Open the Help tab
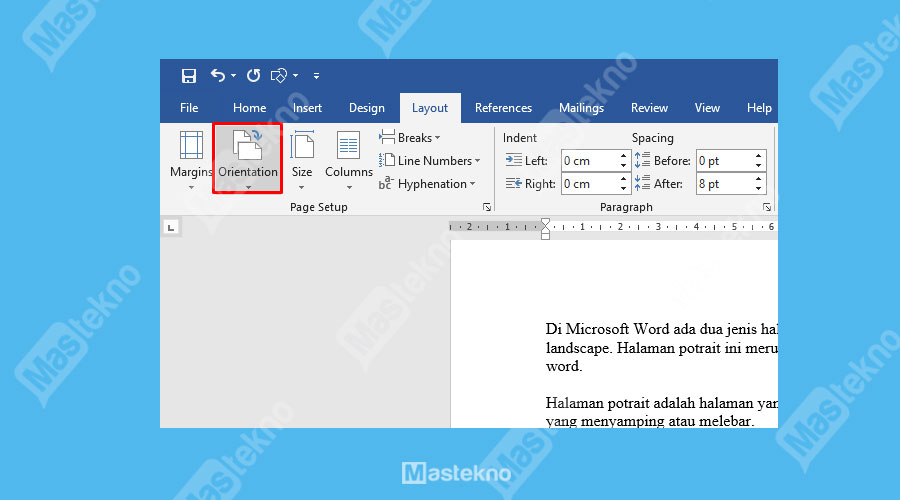Image resolution: width=900 pixels, height=500 pixels. 759,108
